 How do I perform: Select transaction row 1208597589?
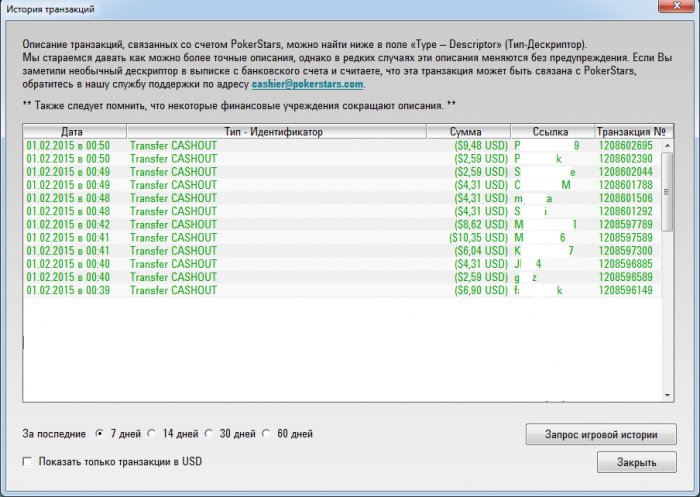(342, 238)
